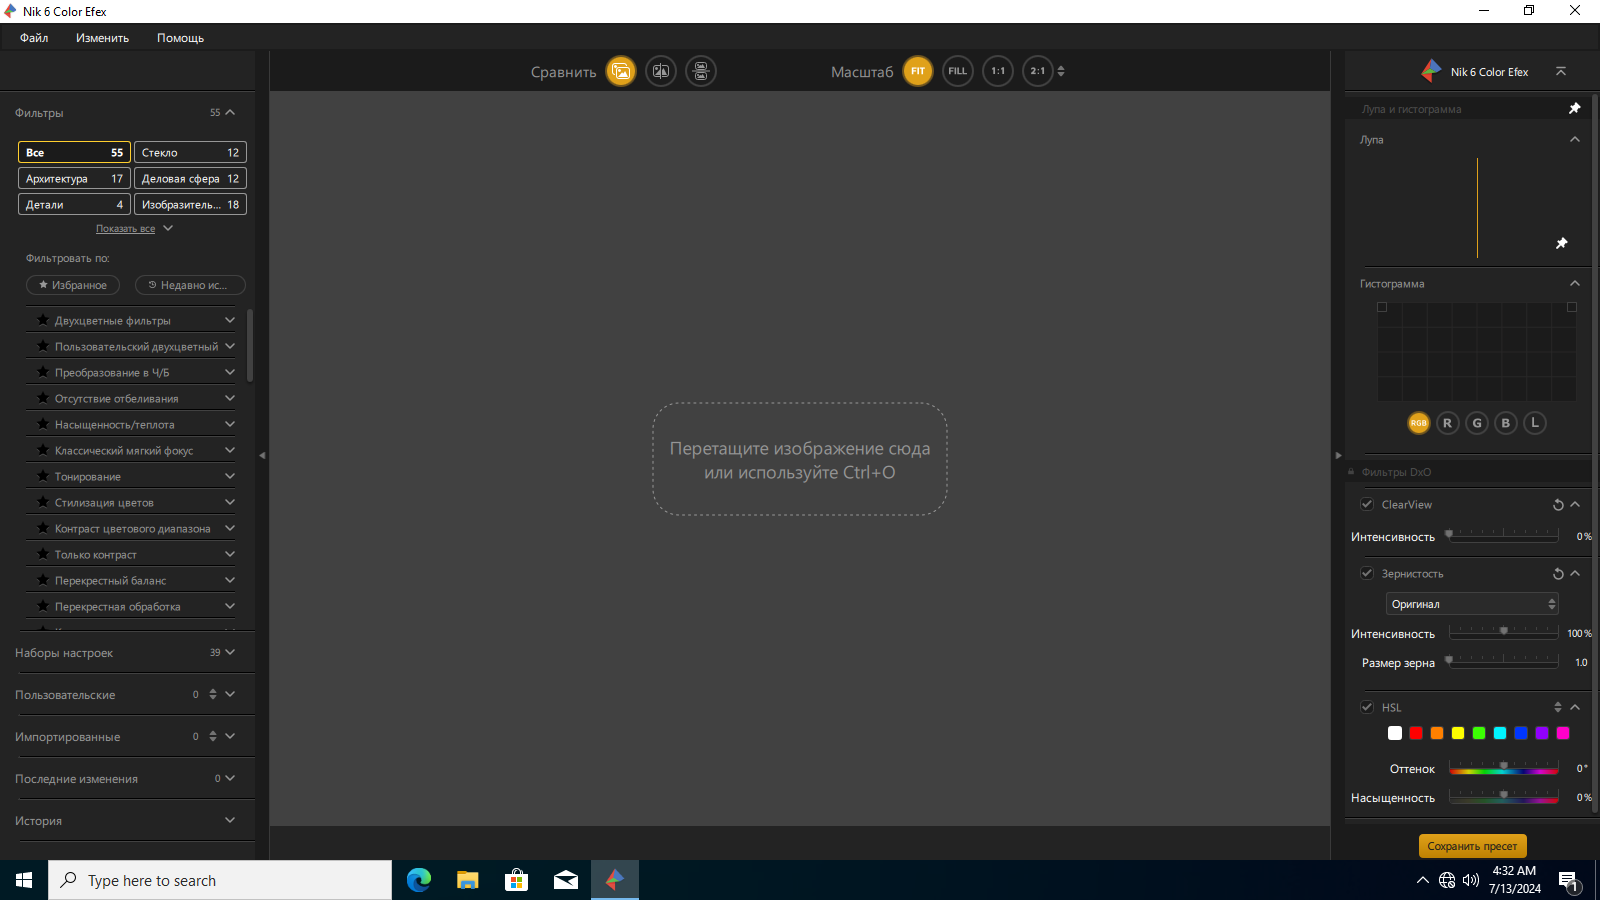Reset the Зернистость filter
The height and width of the screenshot is (900, 1600).
click(x=1558, y=573)
